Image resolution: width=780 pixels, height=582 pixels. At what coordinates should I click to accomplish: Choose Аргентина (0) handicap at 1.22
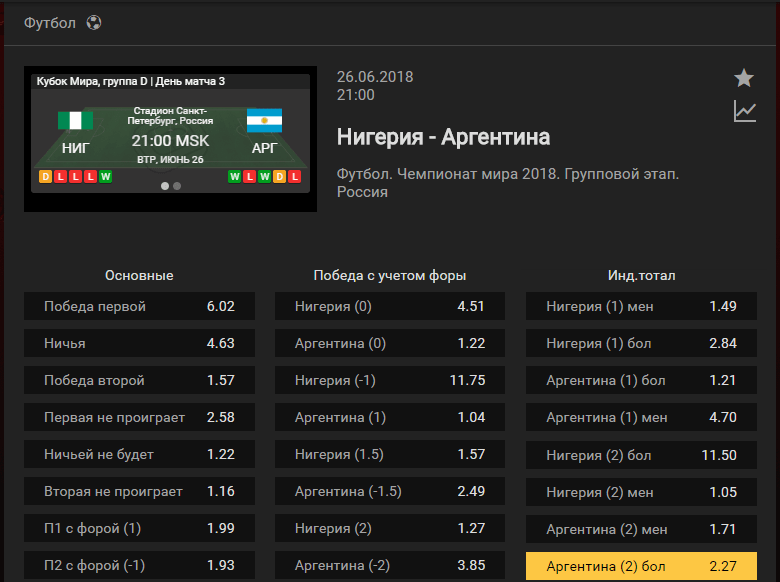click(390, 343)
